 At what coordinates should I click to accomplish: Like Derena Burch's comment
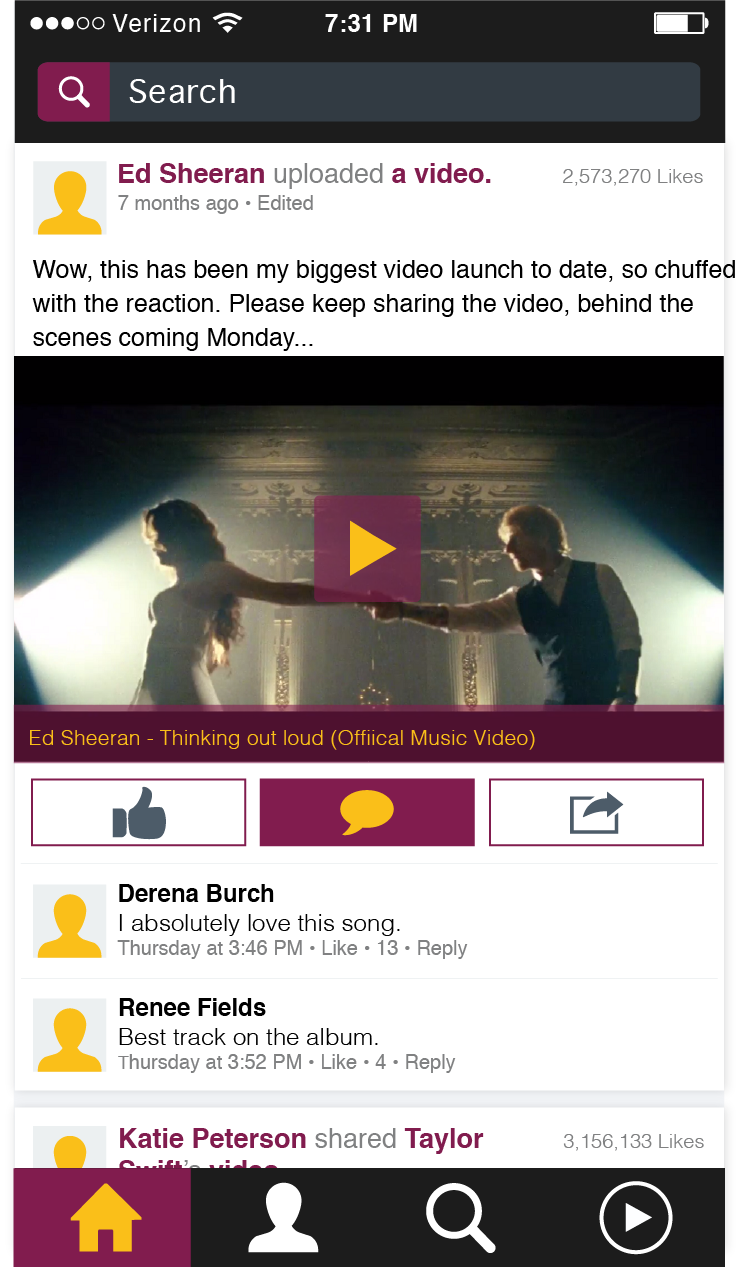pos(339,948)
